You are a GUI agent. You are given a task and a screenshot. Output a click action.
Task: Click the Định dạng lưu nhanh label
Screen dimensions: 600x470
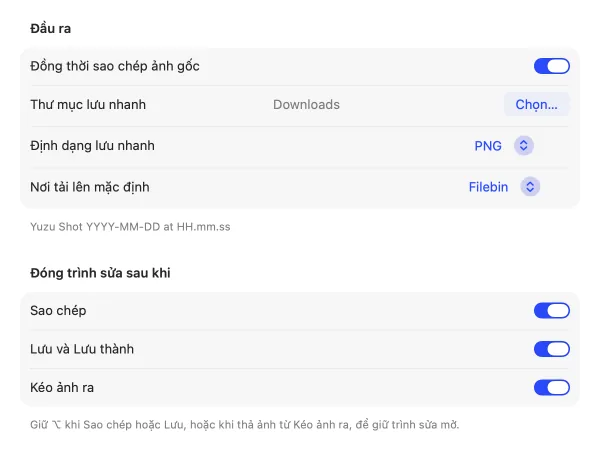pos(92,146)
